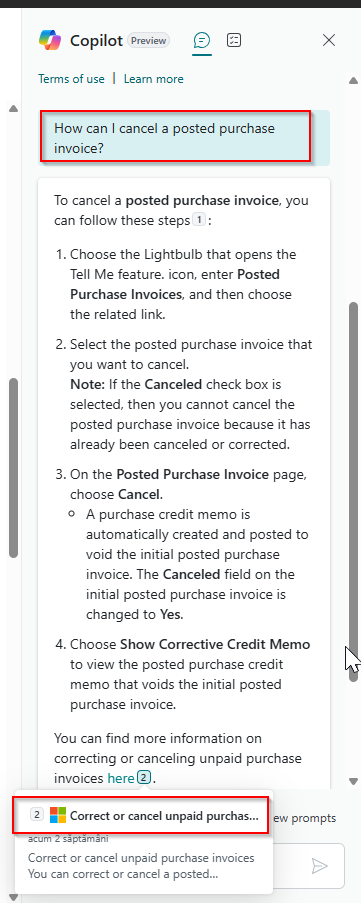The height and width of the screenshot is (903, 361).
Task: Click citation marker 1 after 'these steps'
Action: coord(199,220)
